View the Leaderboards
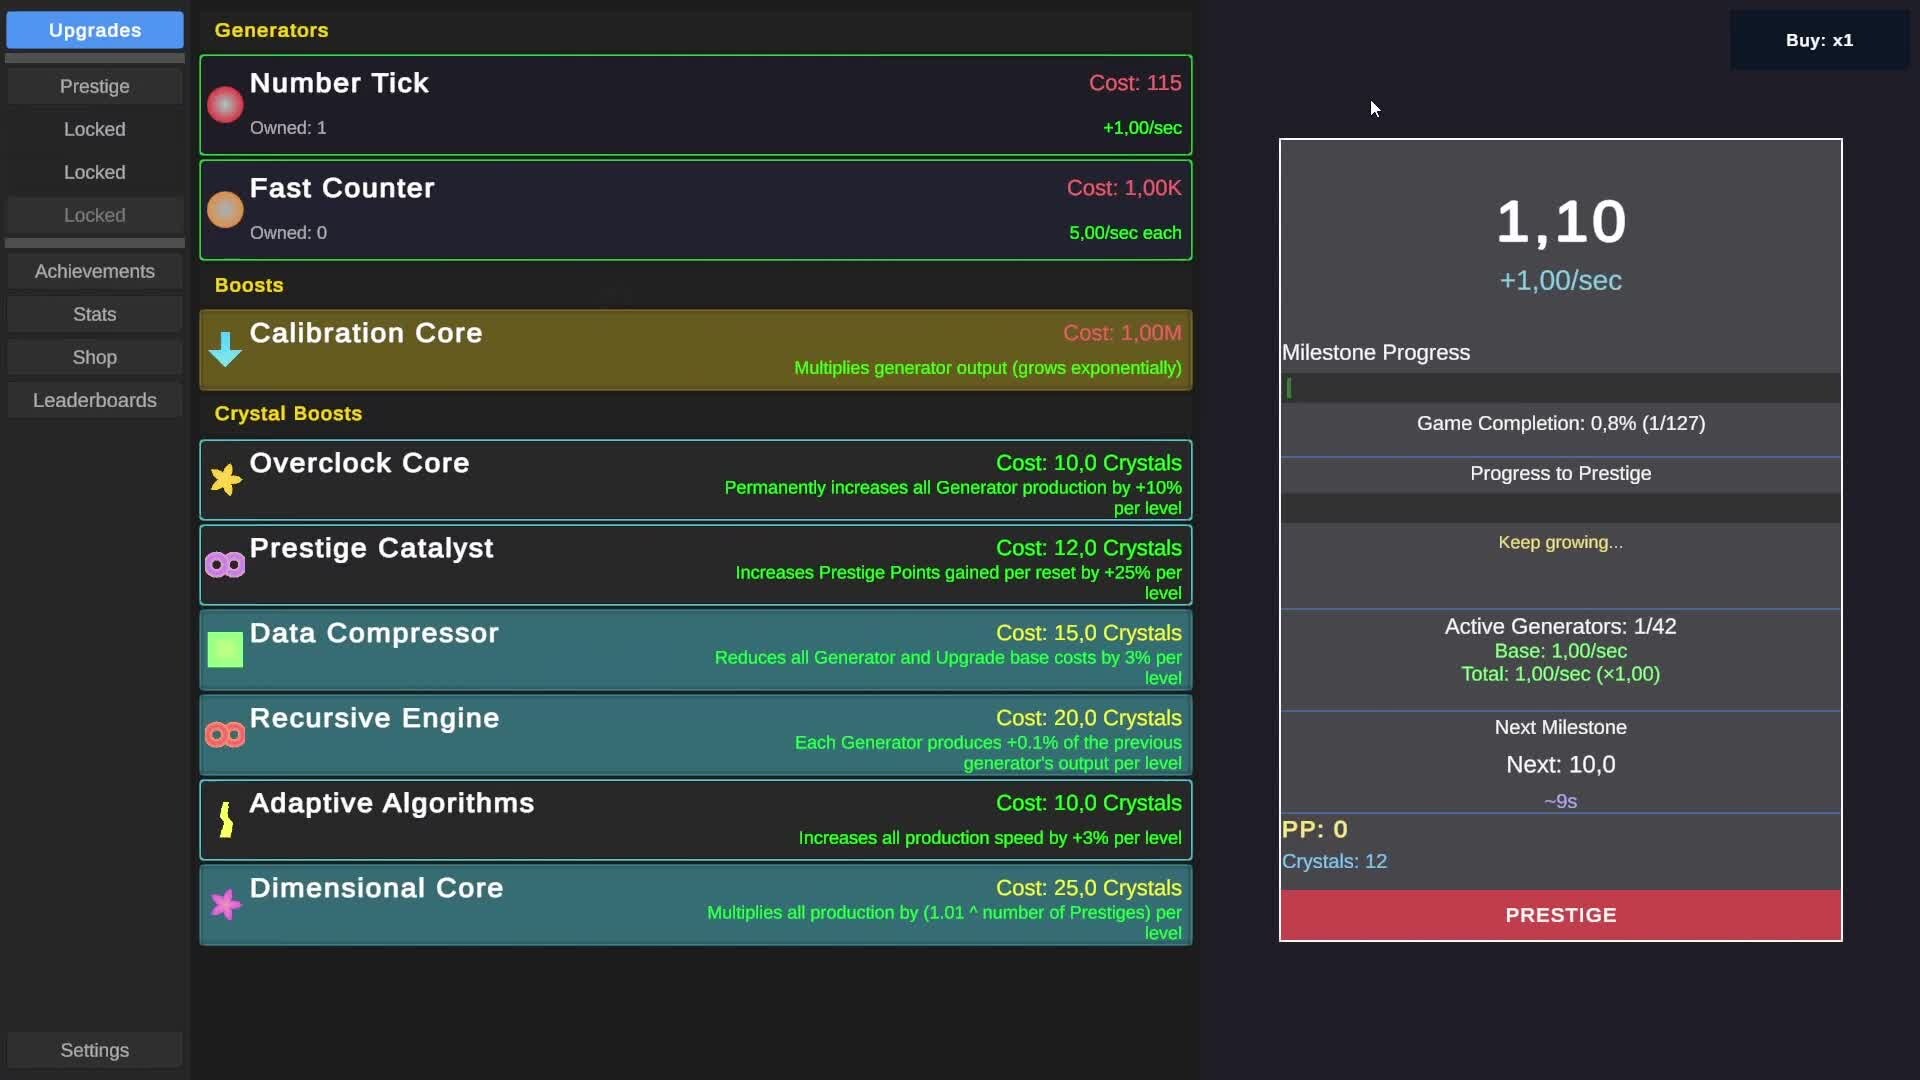This screenshot has width=1920, height=1080. 95,400
